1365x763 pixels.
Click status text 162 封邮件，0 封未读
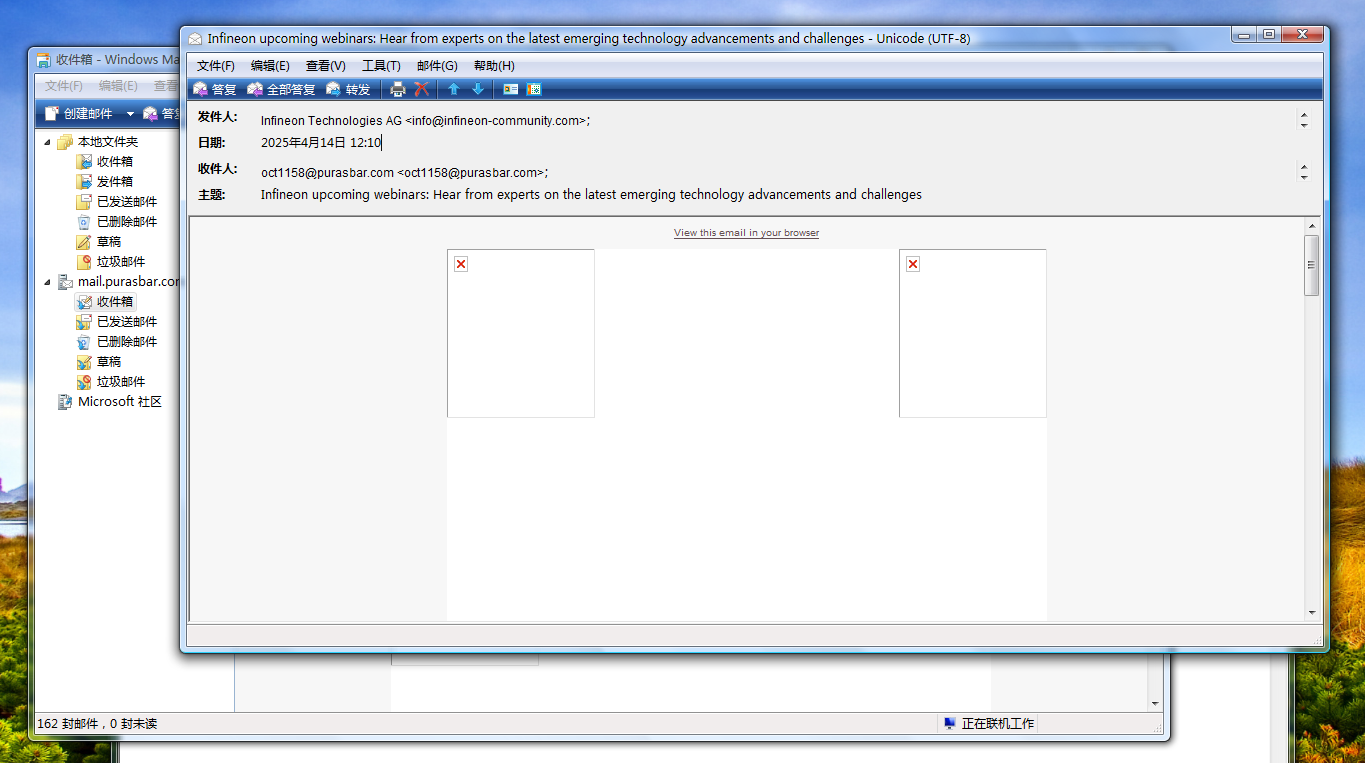coord(97,723)
